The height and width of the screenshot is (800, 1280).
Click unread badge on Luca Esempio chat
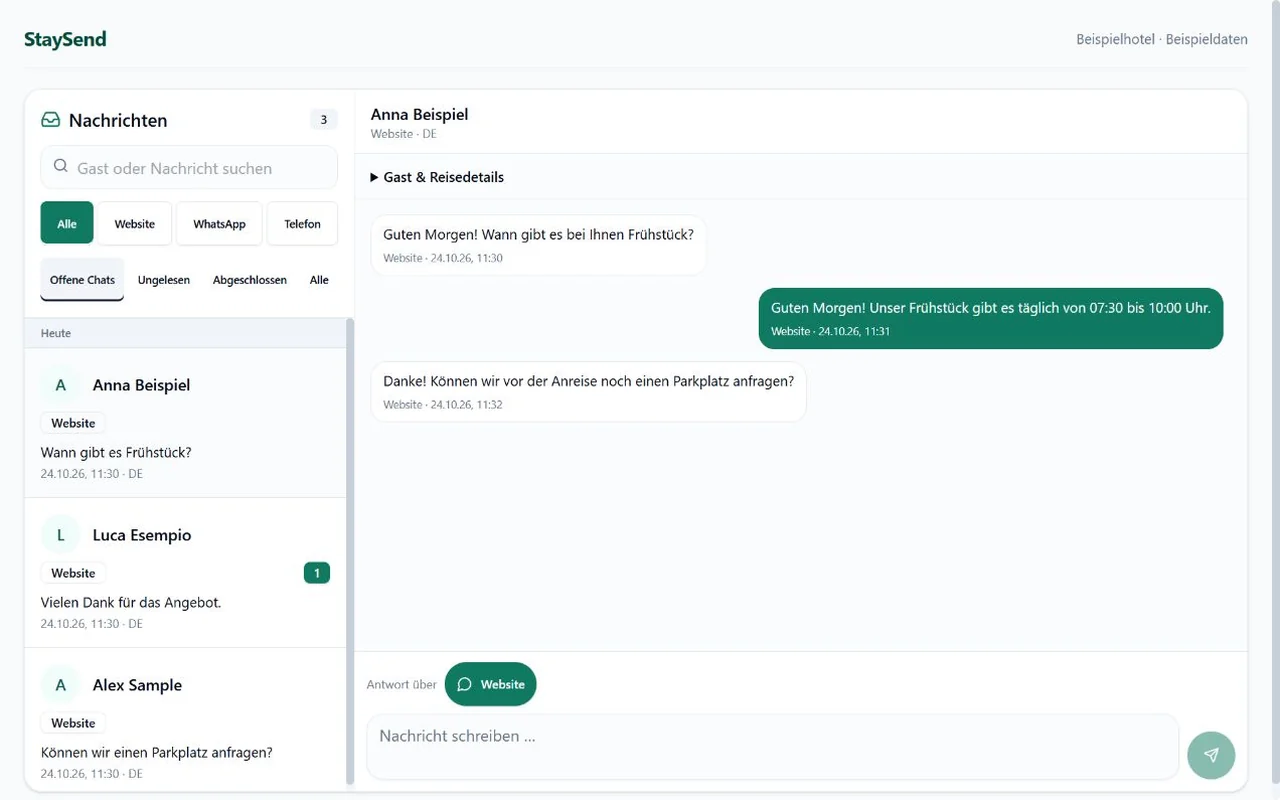click(317, 573)
